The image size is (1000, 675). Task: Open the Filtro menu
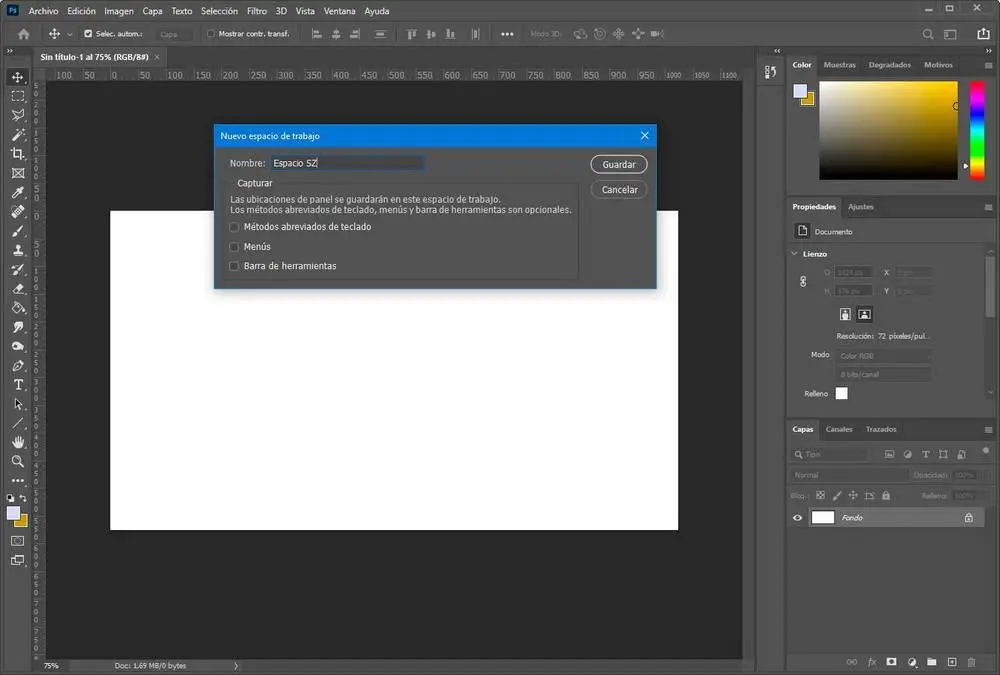257,11
